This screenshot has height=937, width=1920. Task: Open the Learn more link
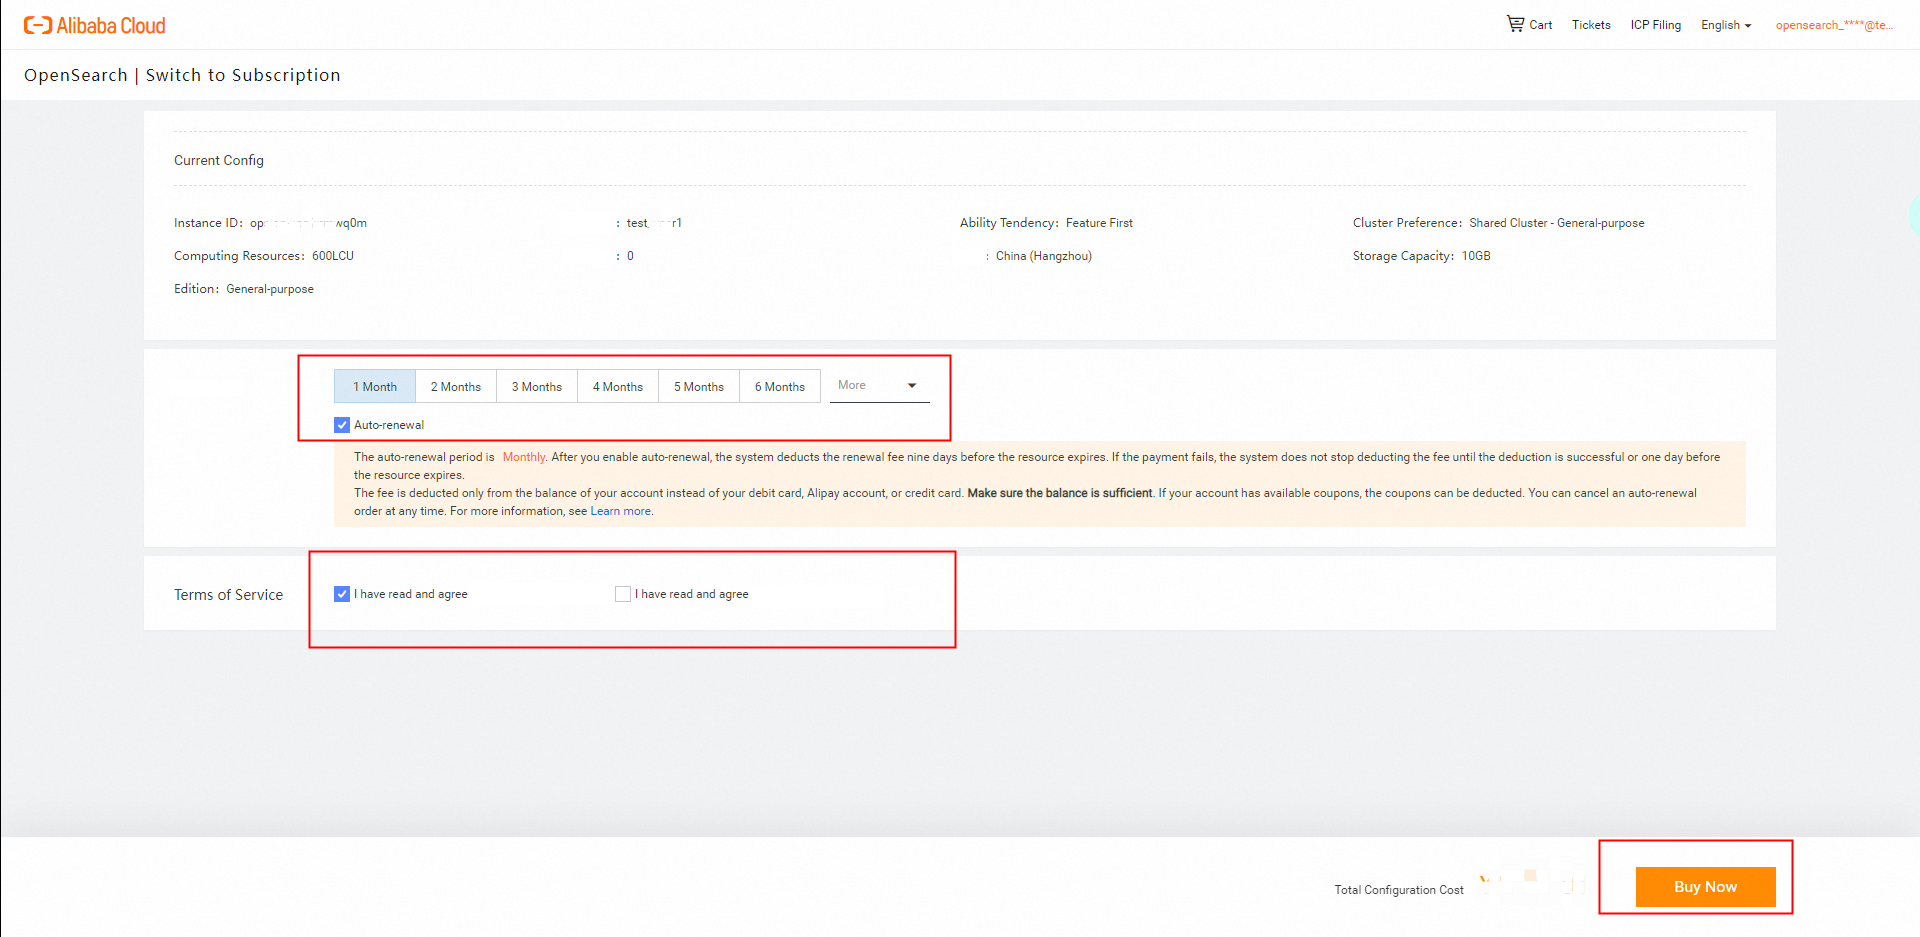click(620, 511)
